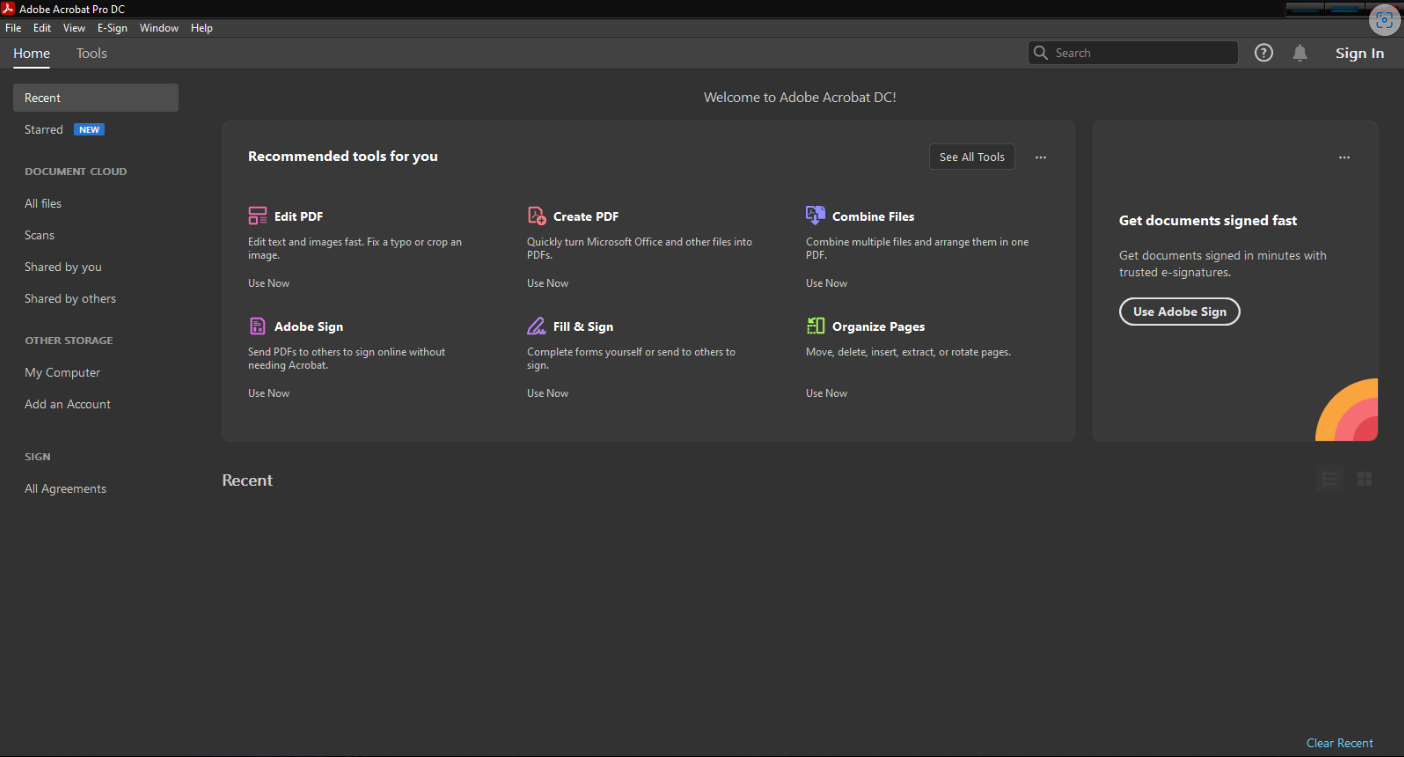Click Use Now under Fill & Sign
This screenshot has height=757, width=1404.
548,393
